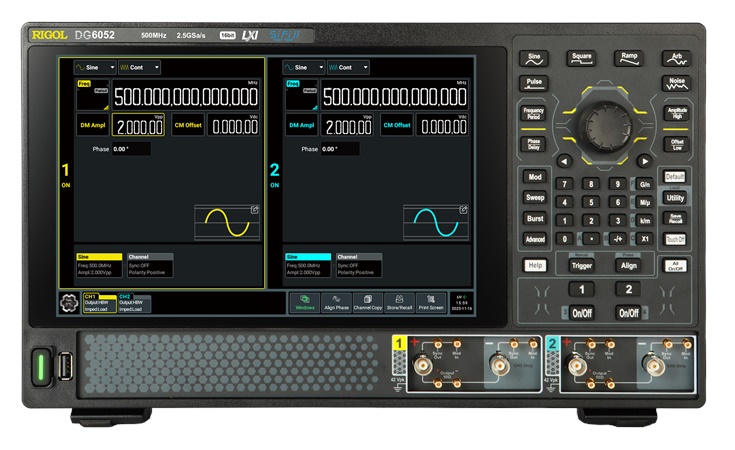Tap the Sweep hardware key
This screenshot has height=450, width=735.
coord(535,197)
